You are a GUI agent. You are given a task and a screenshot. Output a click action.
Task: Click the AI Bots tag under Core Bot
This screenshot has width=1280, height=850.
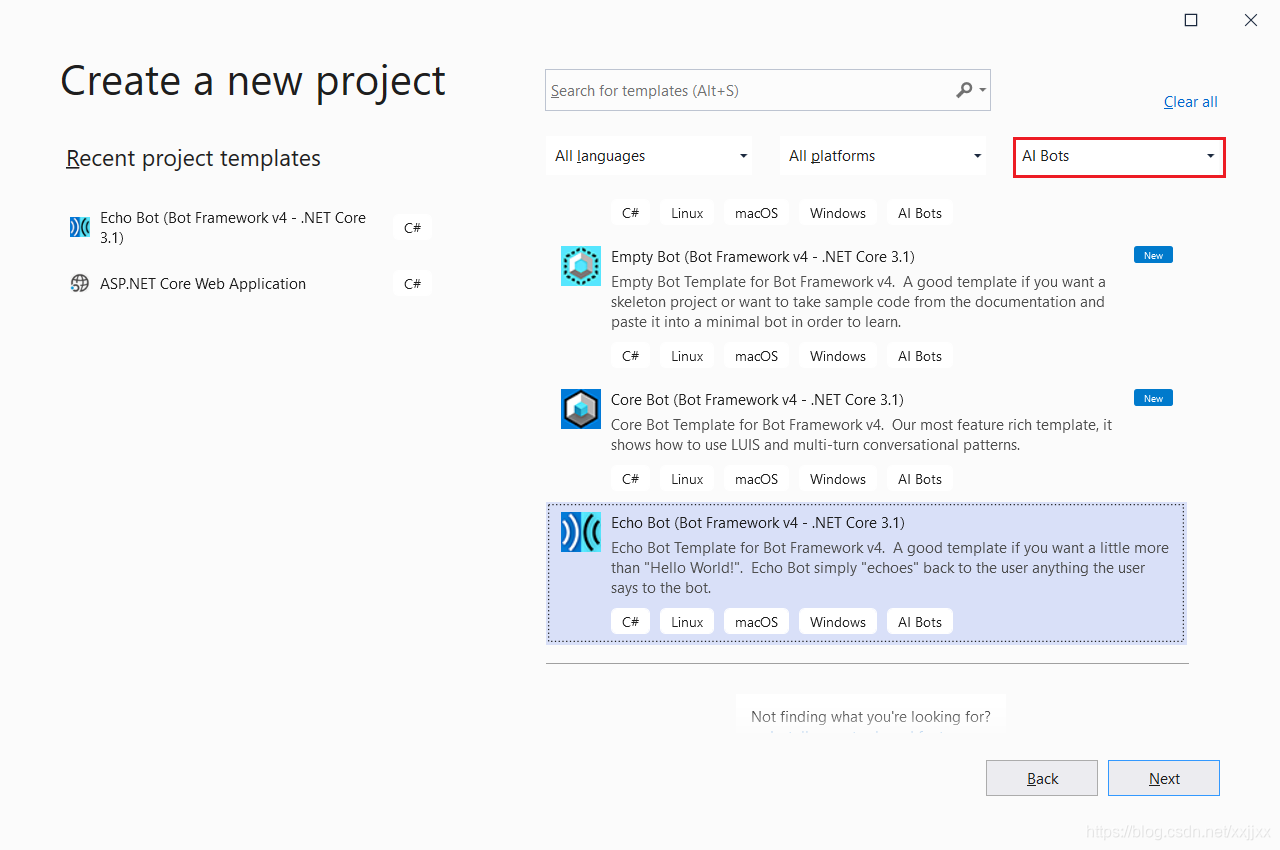coord(920,479)
